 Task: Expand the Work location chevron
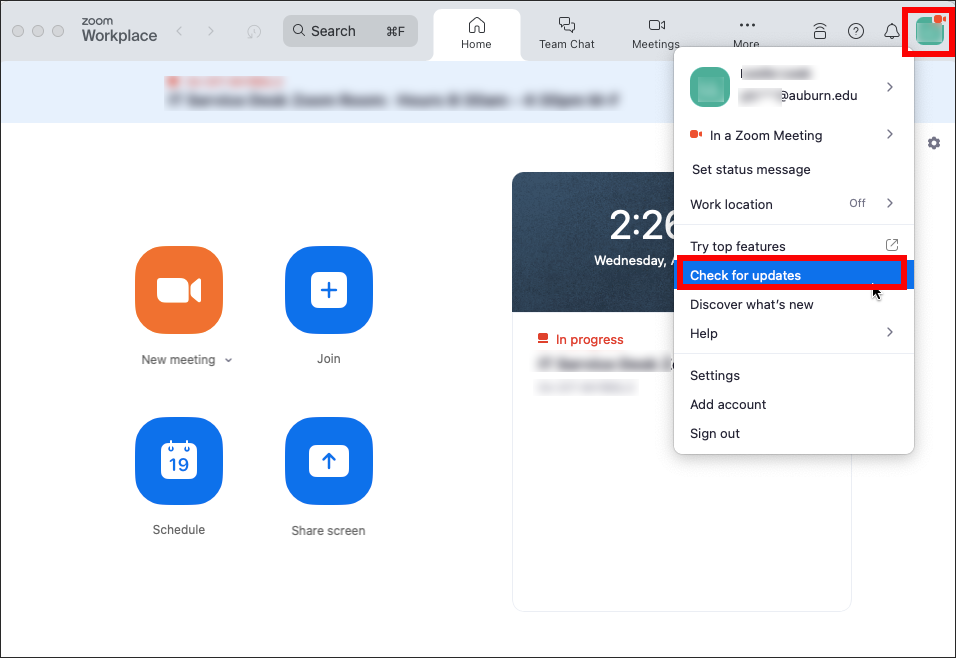[x=890, y=203]
